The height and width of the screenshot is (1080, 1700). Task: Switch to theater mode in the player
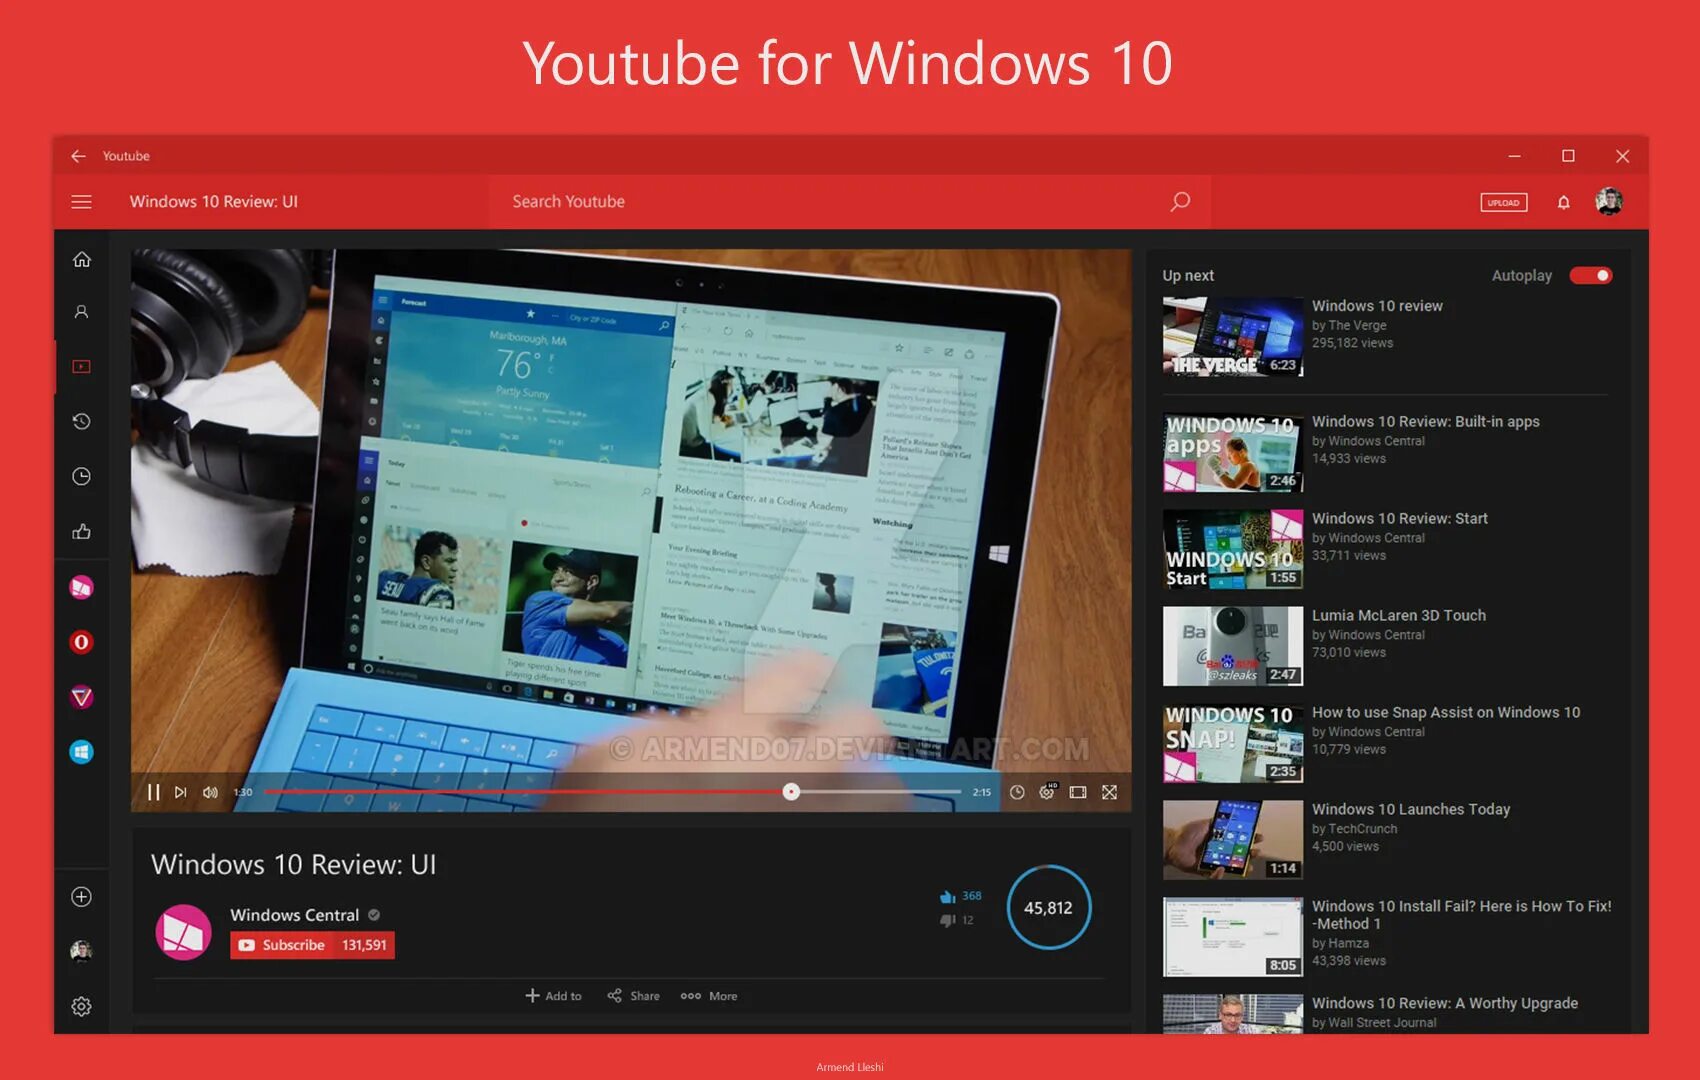(1078, 792)
